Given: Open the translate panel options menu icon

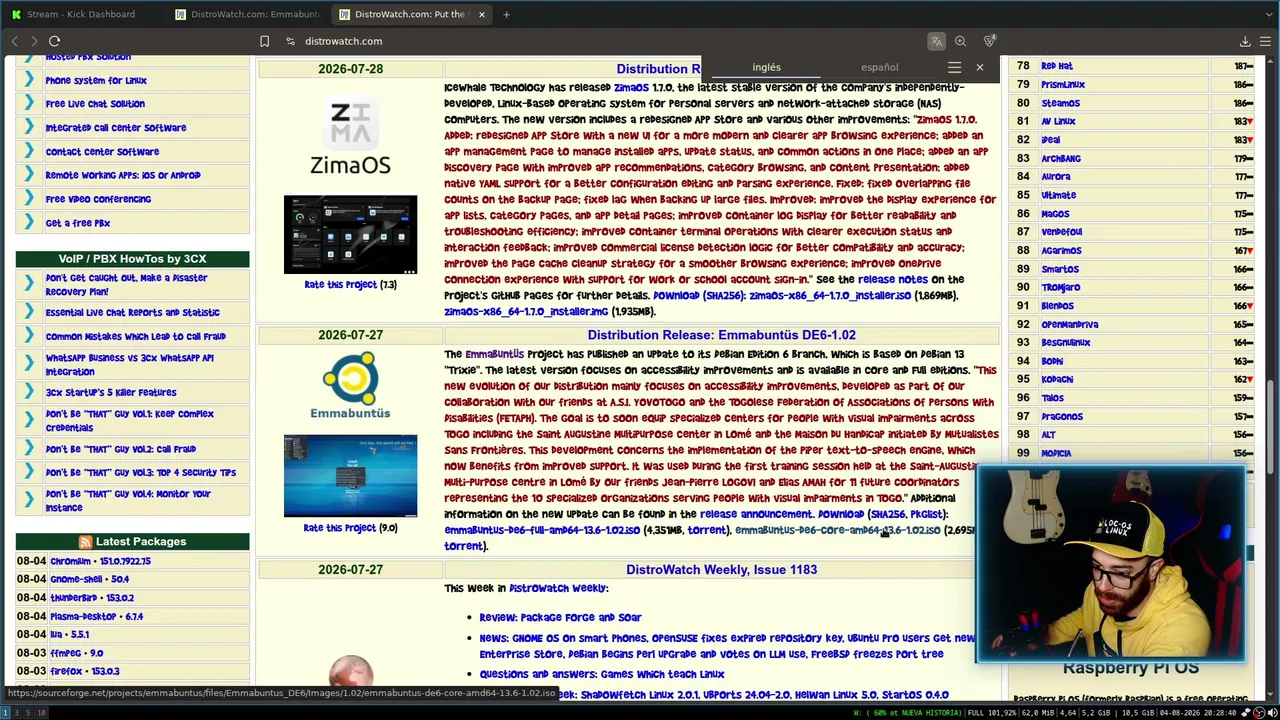Looking at the screenshot, I should pos(954,67).
